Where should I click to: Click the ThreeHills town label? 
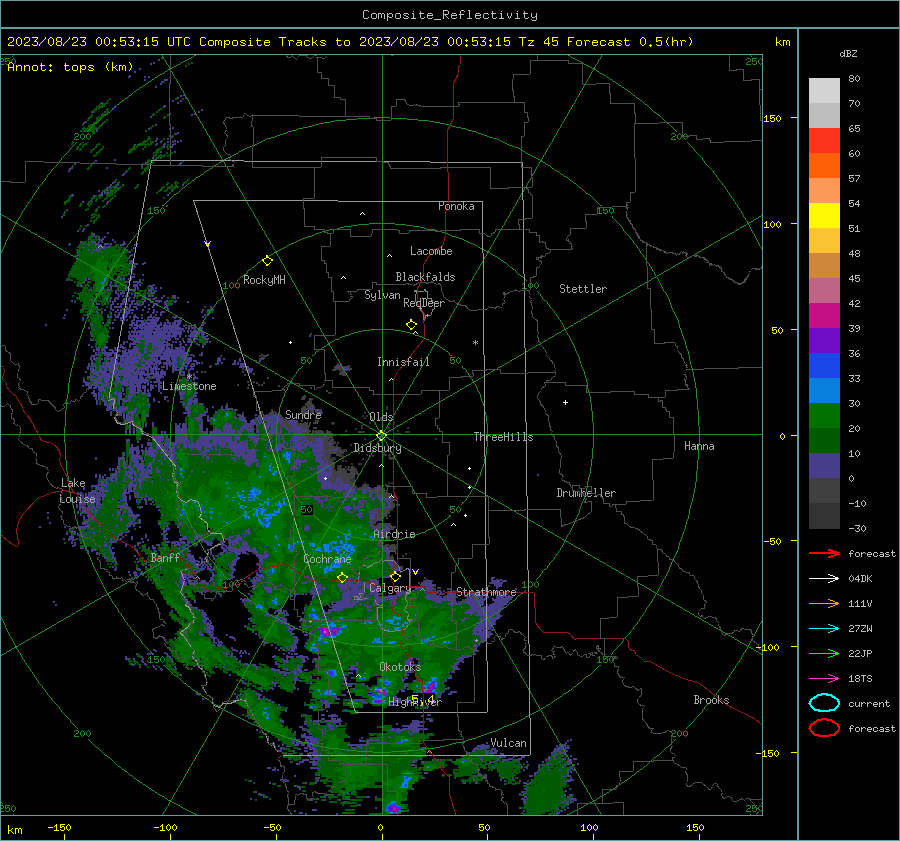tap(503, 437)
